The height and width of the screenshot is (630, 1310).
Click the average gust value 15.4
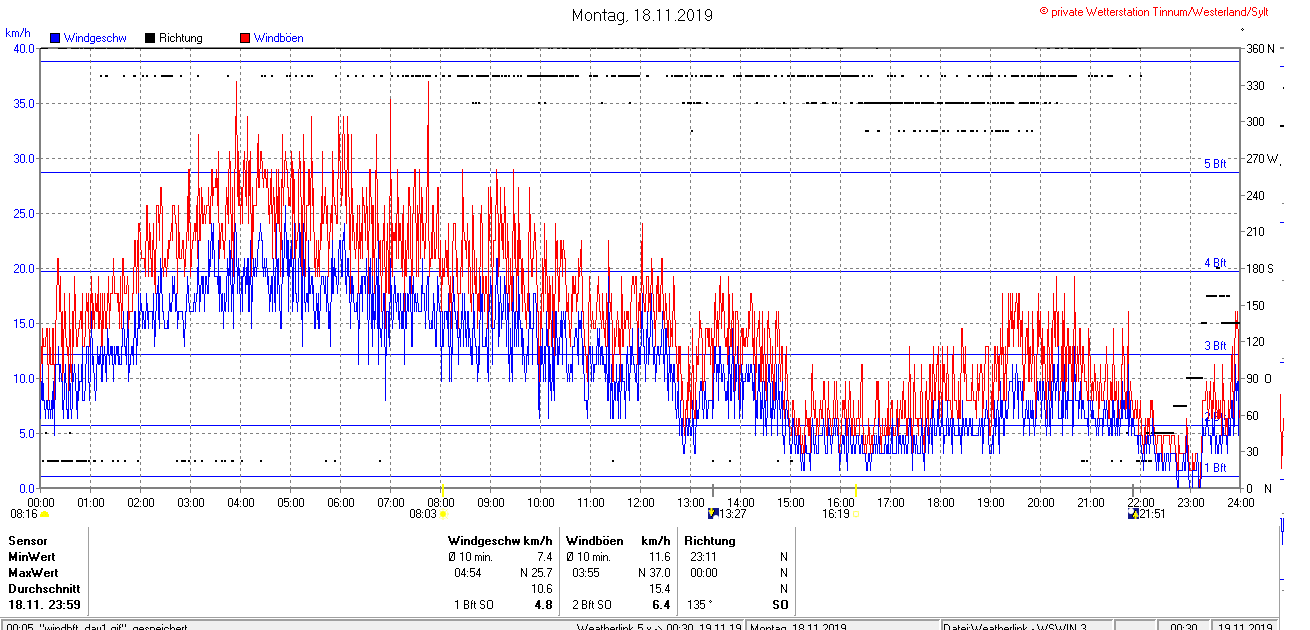pos(659,589)
